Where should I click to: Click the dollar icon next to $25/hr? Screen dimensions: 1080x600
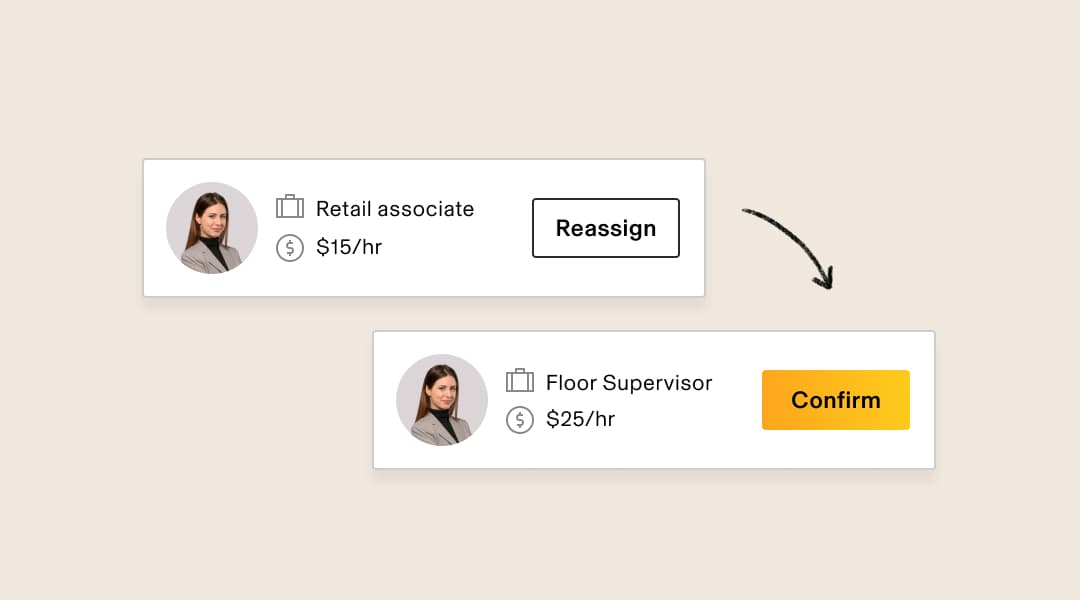[520, 420]
